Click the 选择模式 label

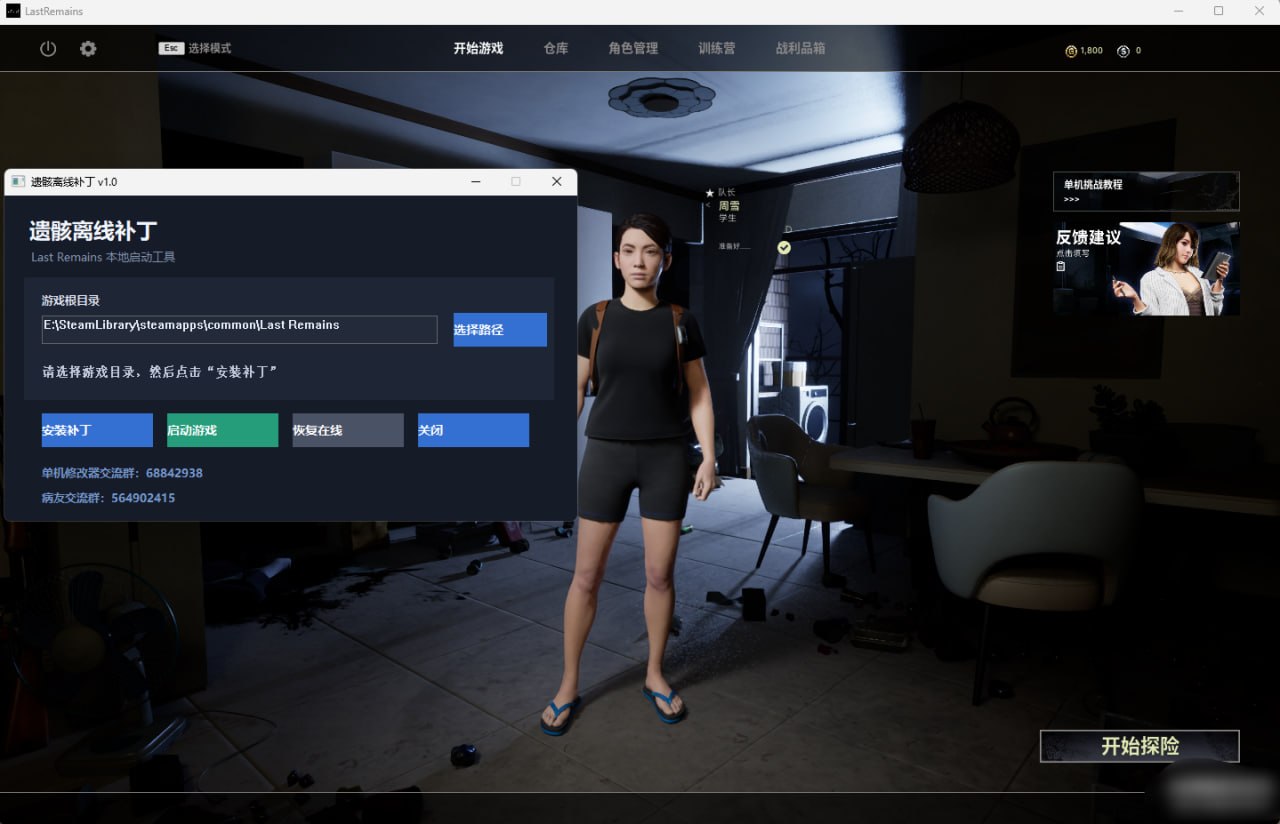(210, 48)
